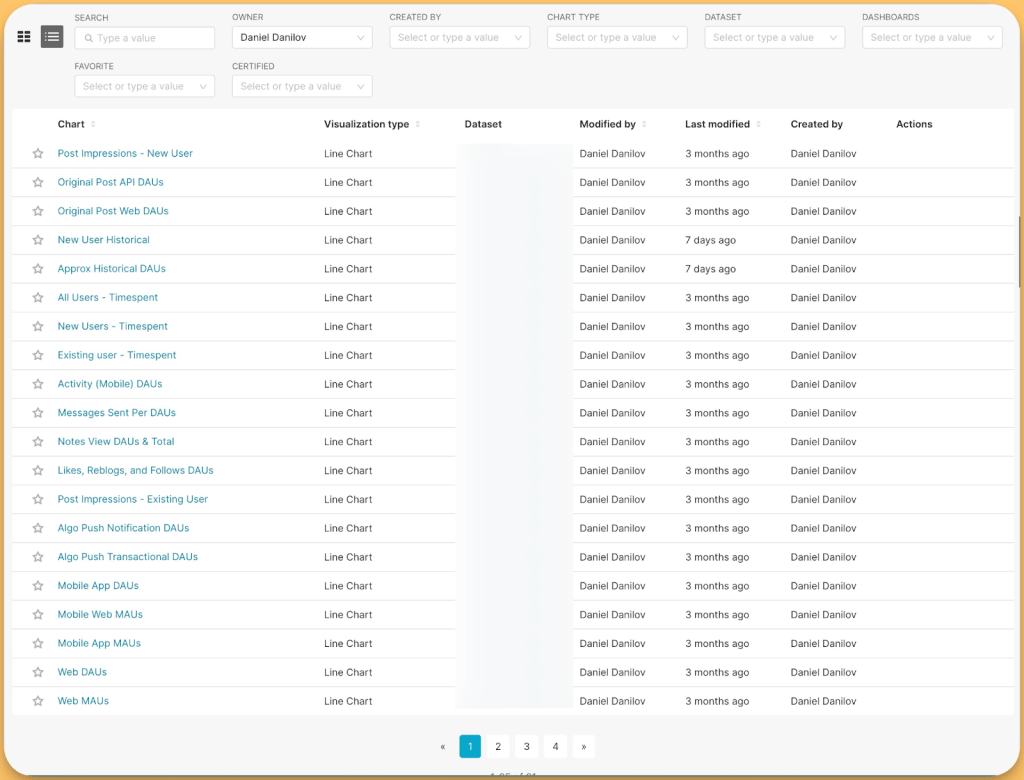Sort the Last modified column

click(758, 125)
